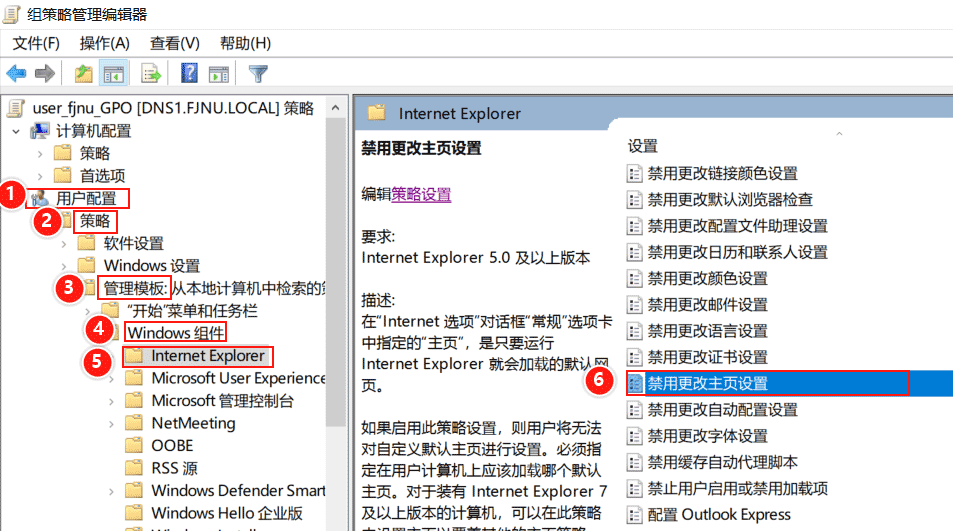
Task: Open the 文件(F) menu
Action: coord(36,43)
